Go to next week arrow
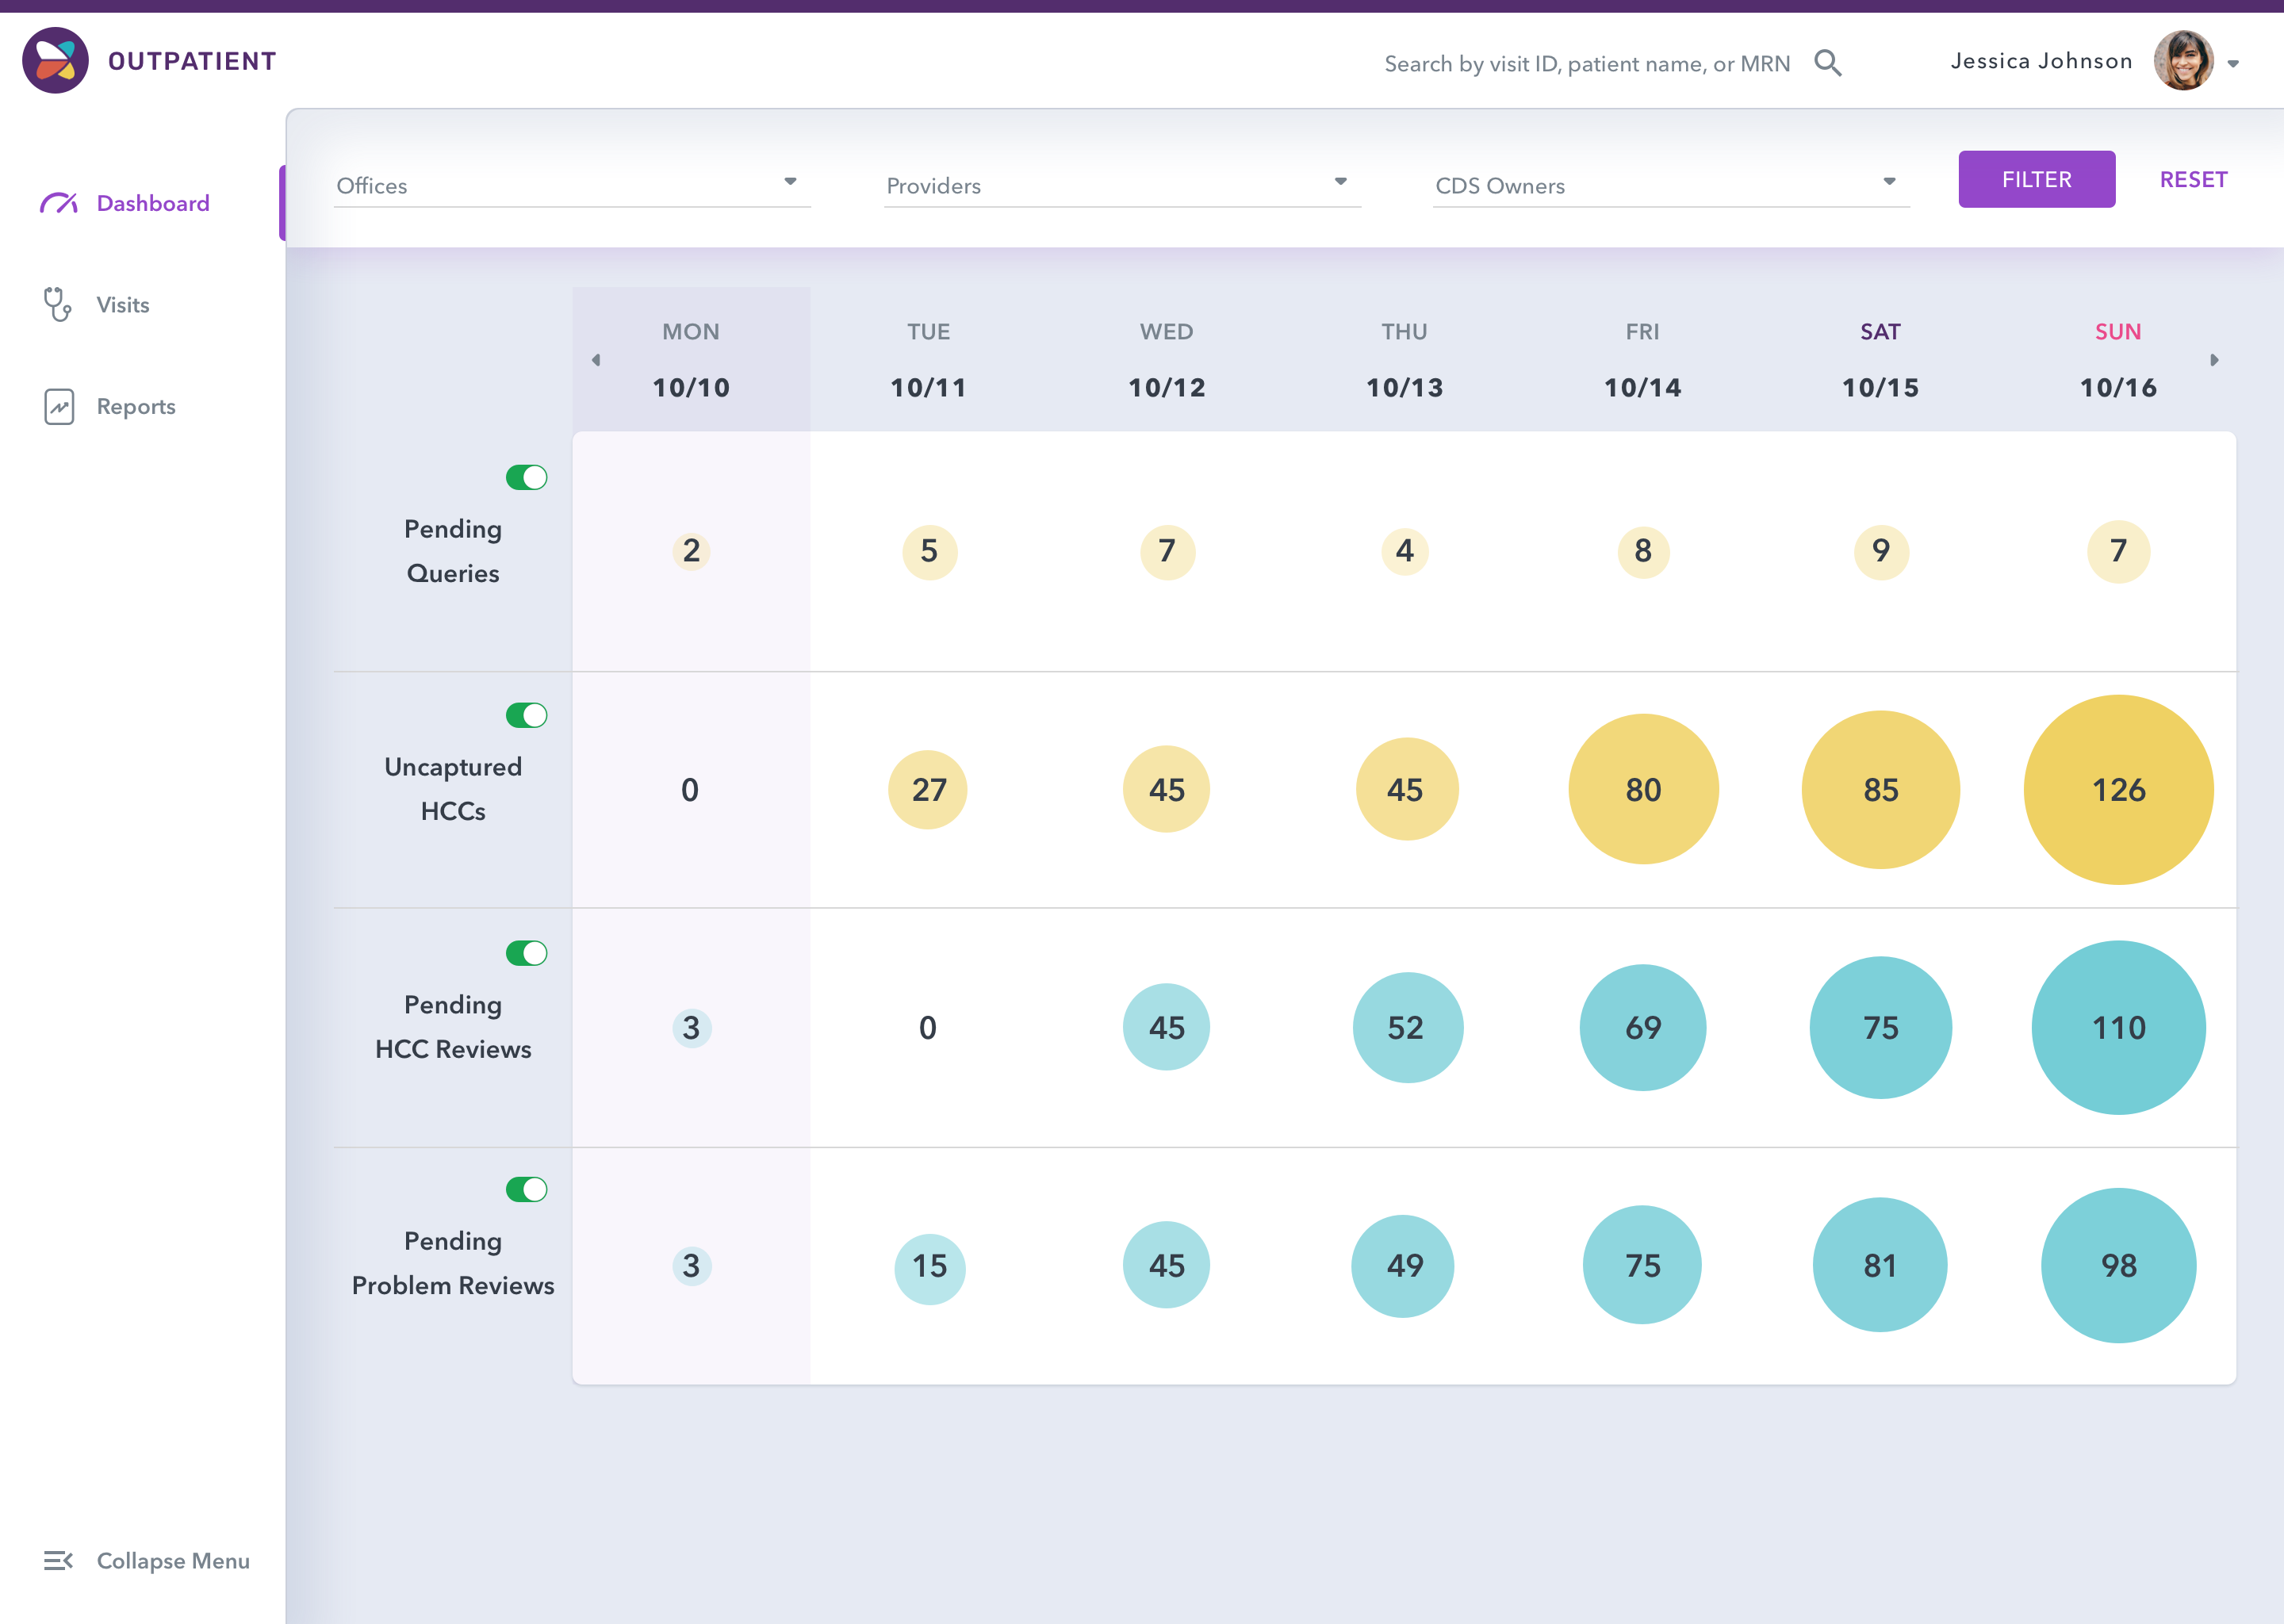The height and width of the screenshot is (1624, 2284). (2214, 360)
